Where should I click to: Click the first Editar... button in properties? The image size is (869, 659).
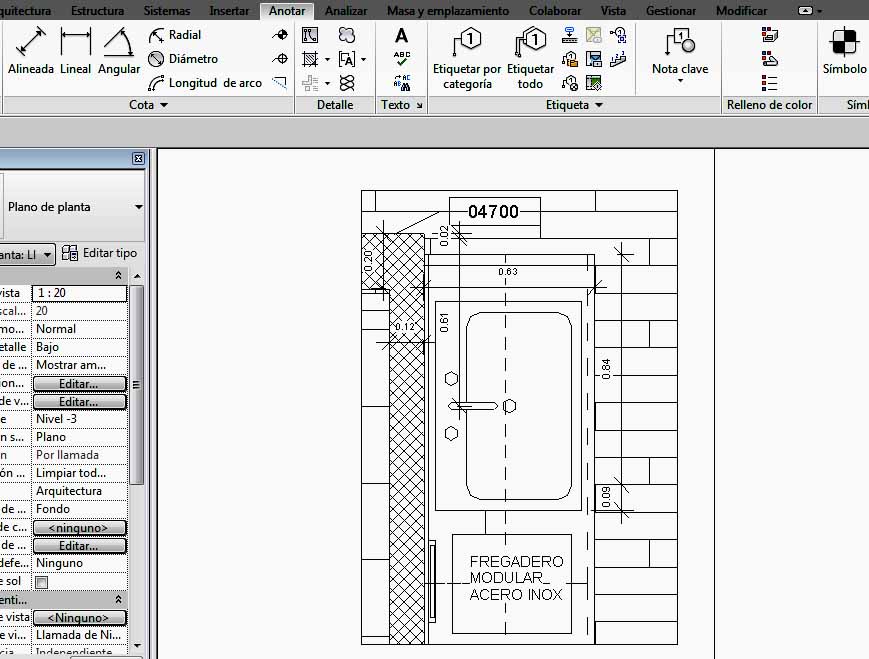point(79,383)
